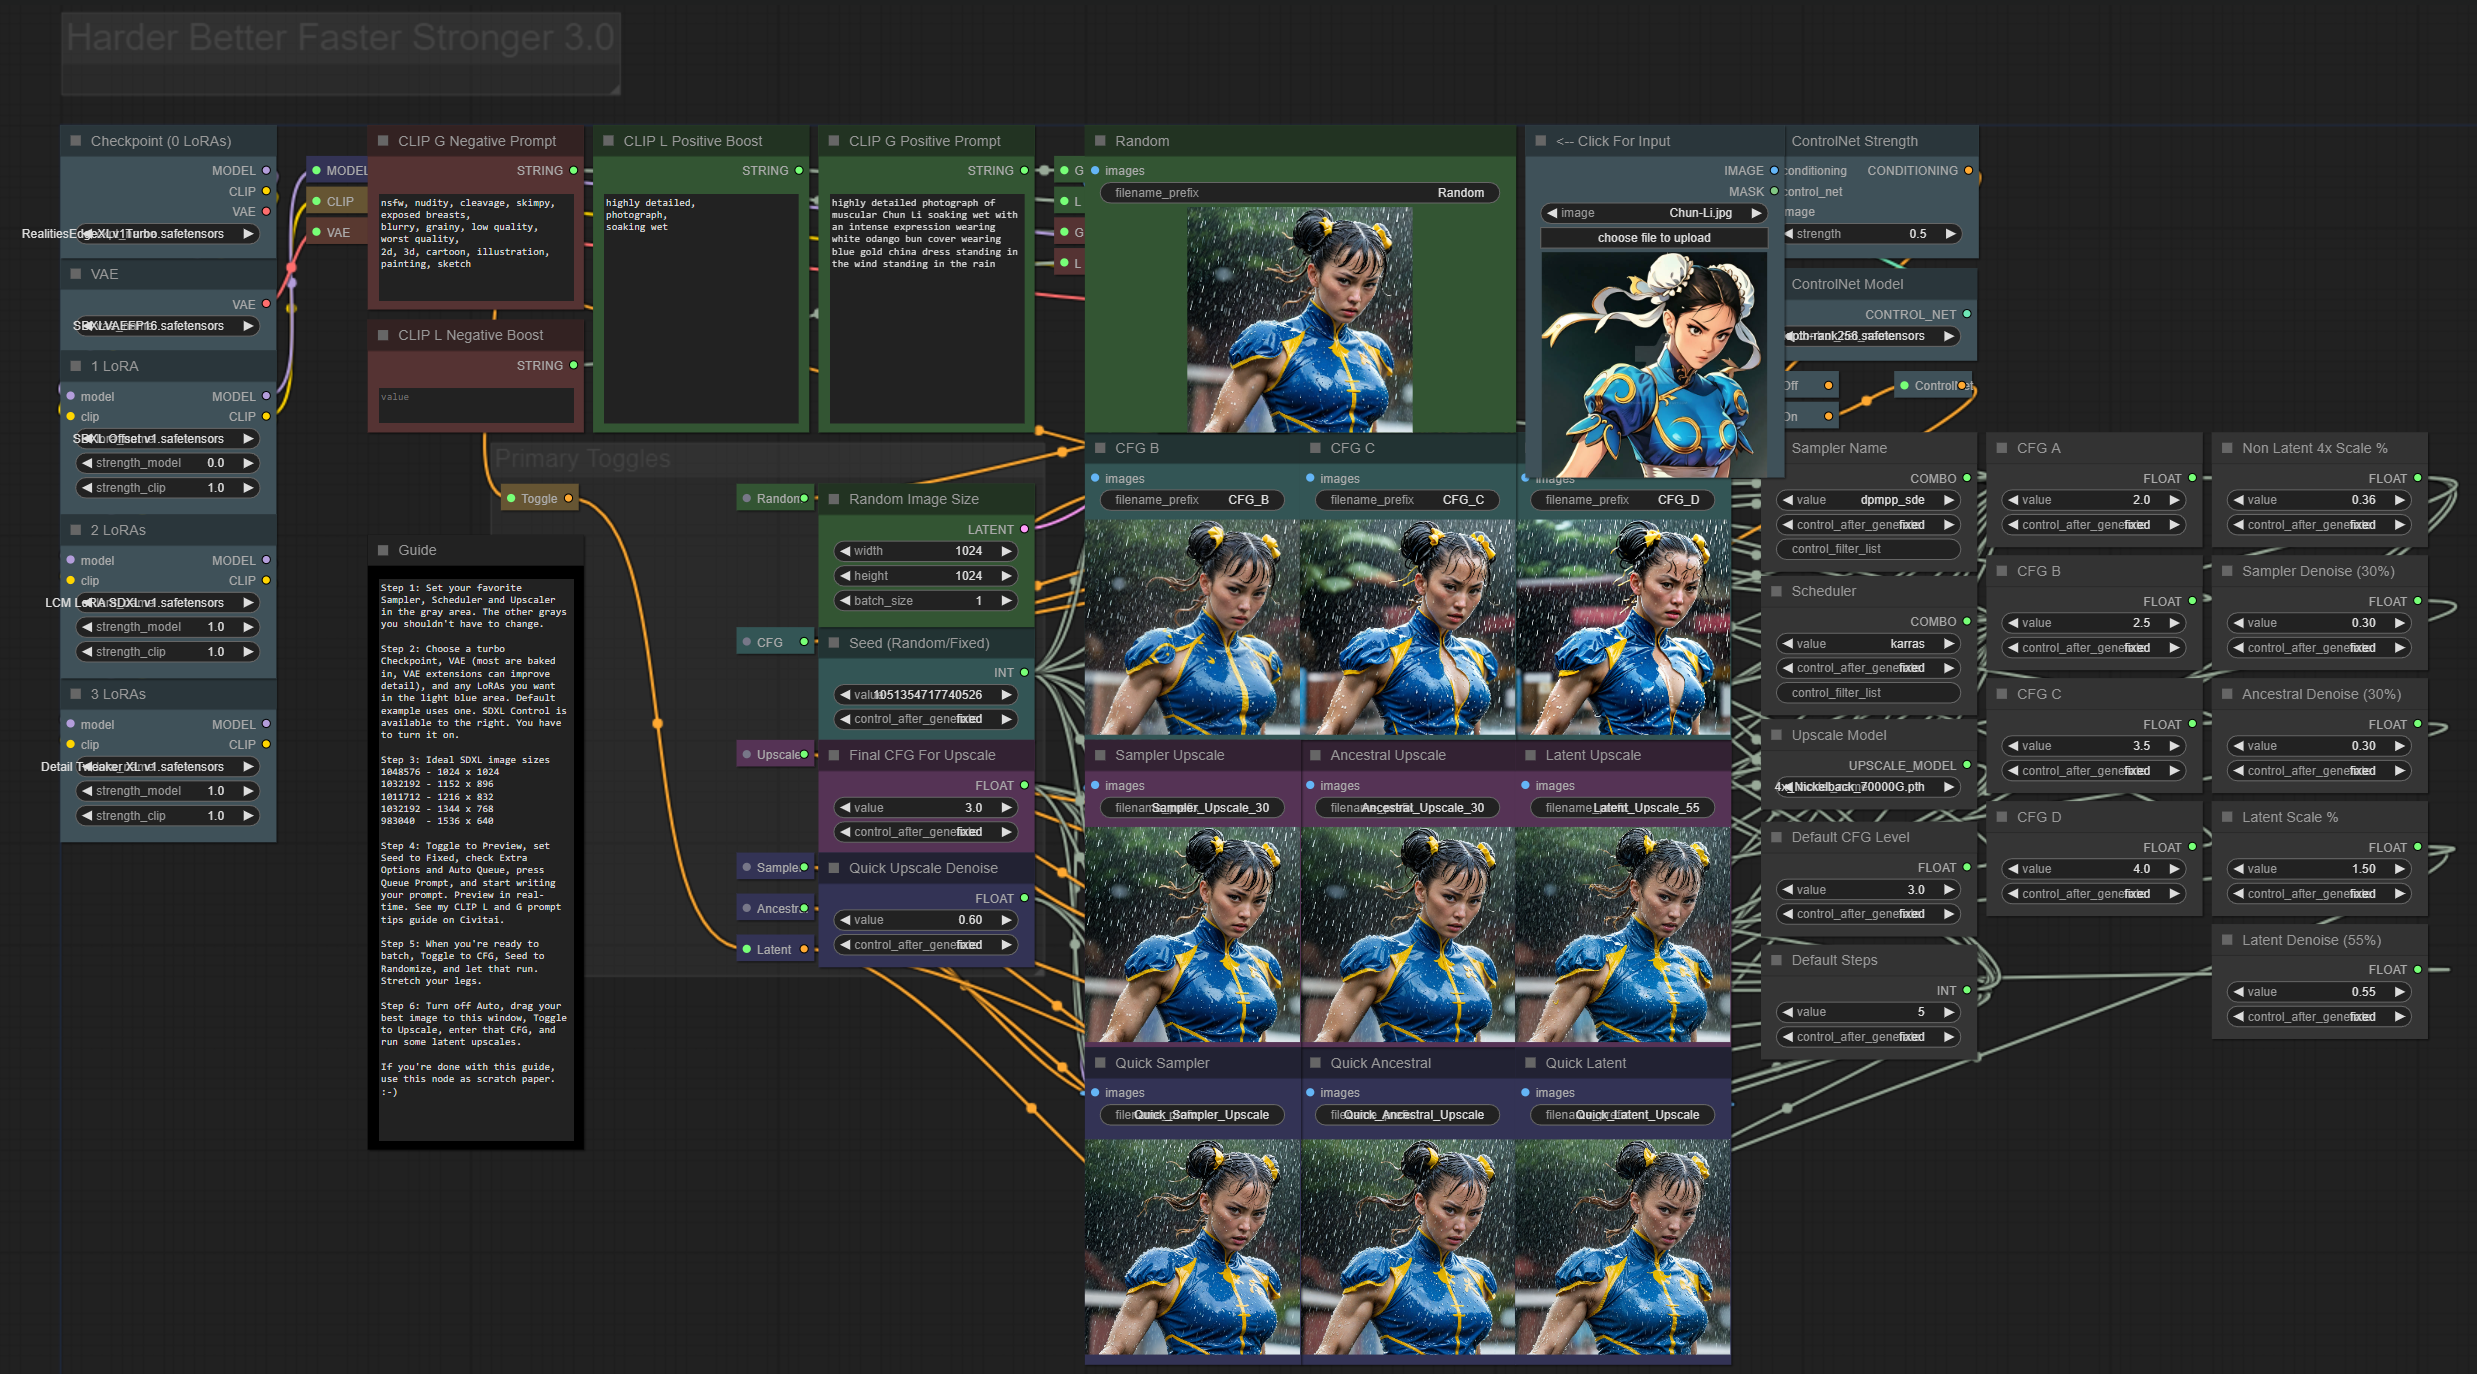Screen dimensions: 2477x1374
Task: Collapse the Guide node using its title dot
Action: [383, 550]
